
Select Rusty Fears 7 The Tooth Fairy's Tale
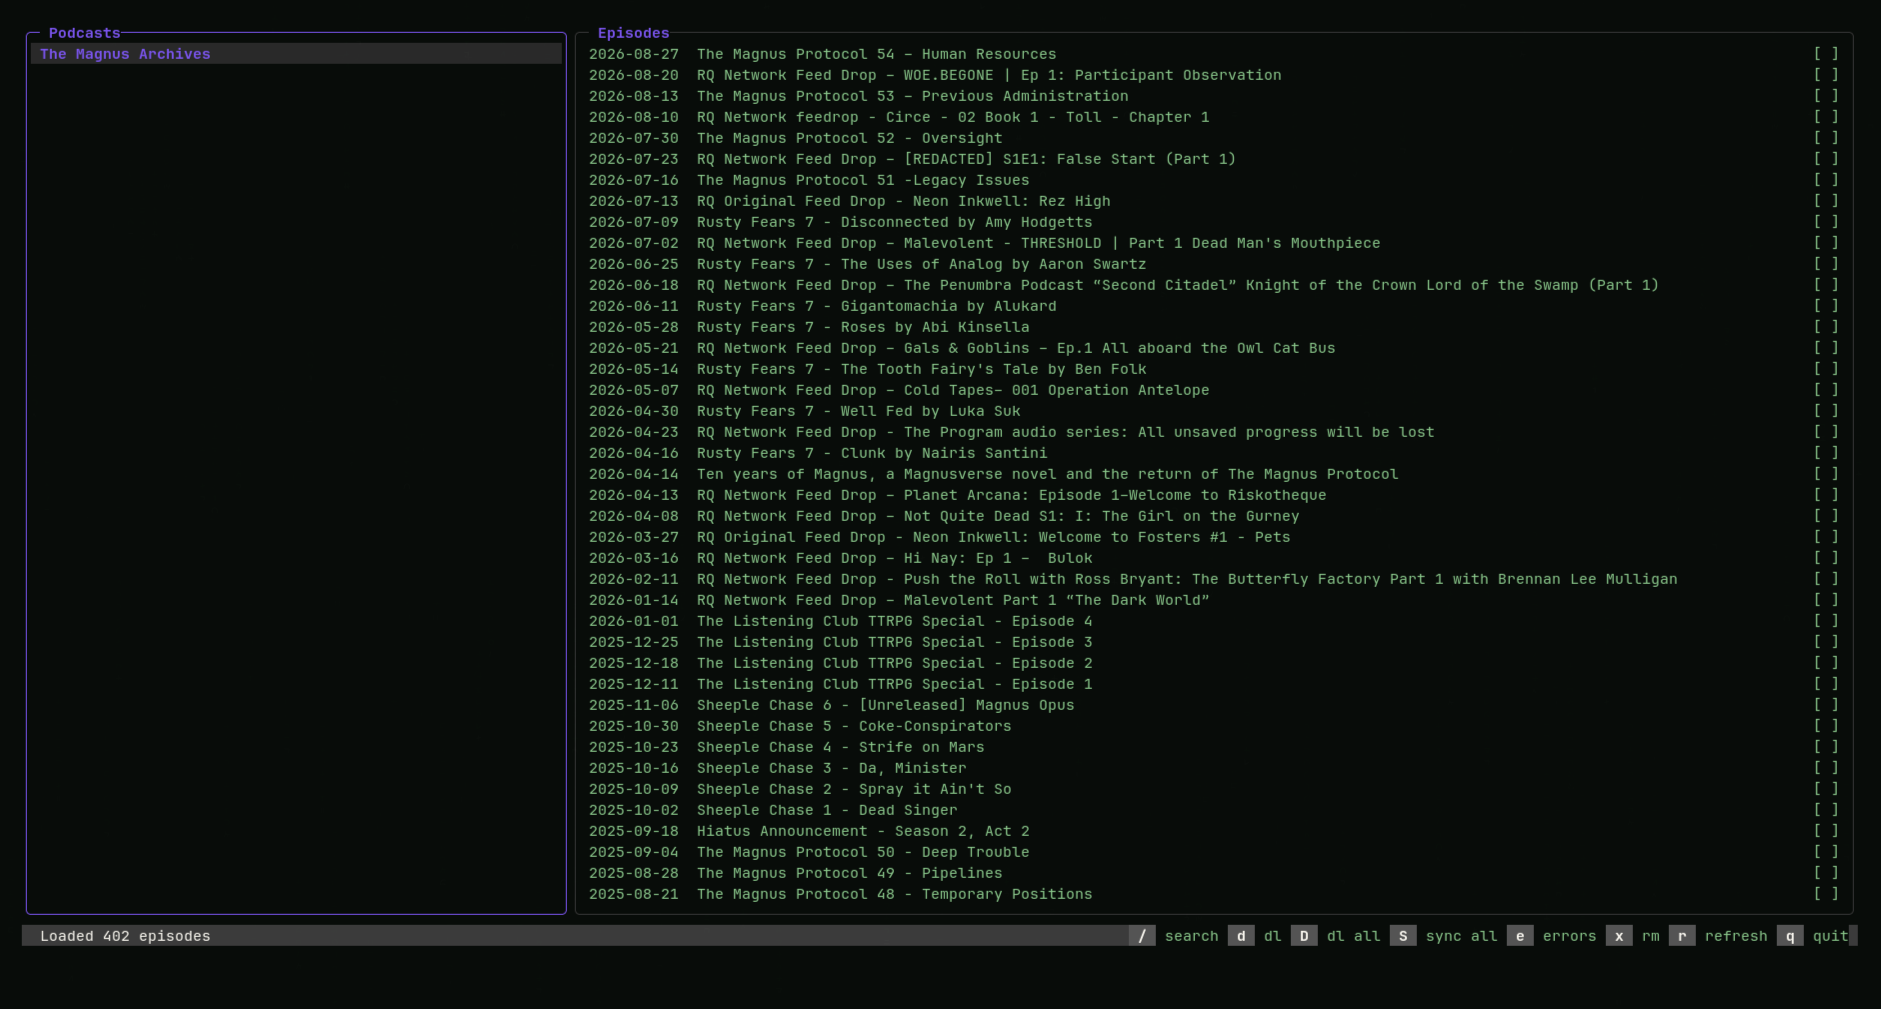tap(1214, 369)
